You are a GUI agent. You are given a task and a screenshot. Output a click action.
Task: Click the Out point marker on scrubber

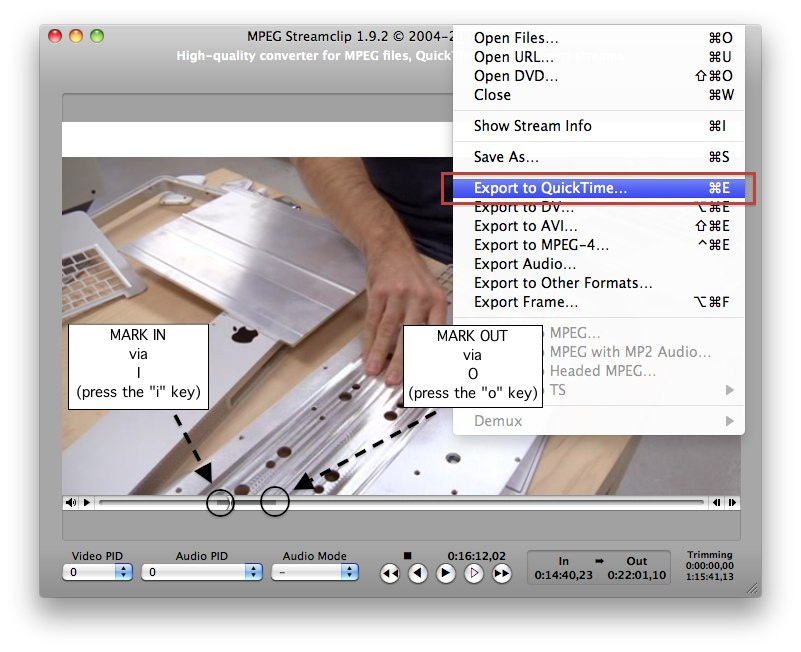click(x=275, y=503)
